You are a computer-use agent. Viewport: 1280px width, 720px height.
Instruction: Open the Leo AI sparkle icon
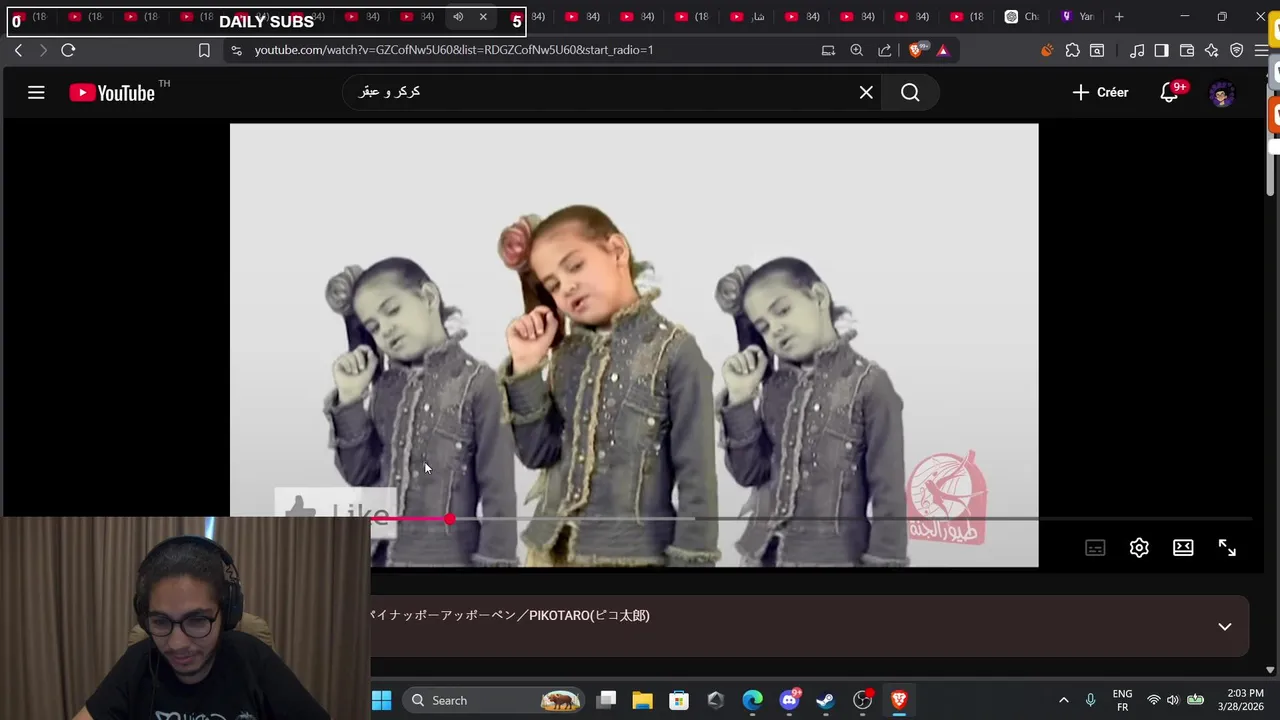coord(1212,50)
